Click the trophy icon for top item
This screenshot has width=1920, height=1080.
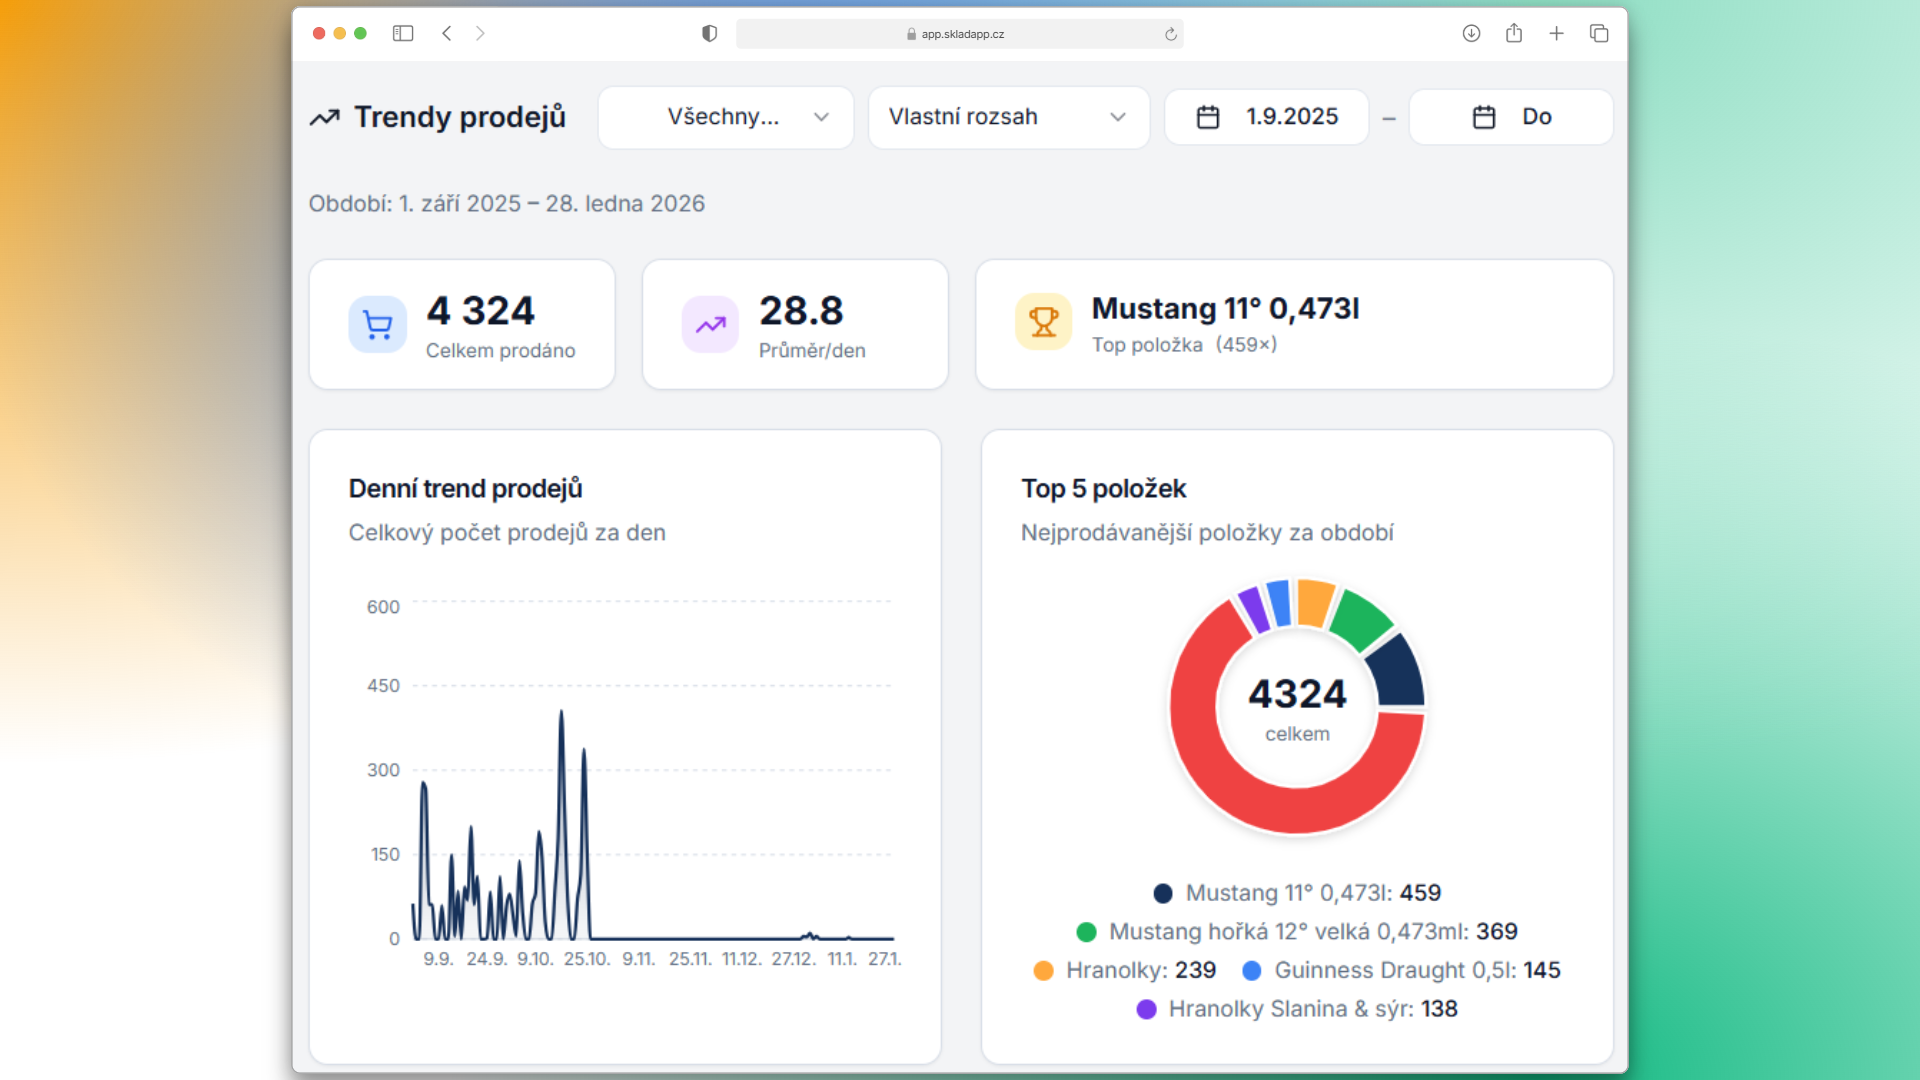(x=1043, y=322)
